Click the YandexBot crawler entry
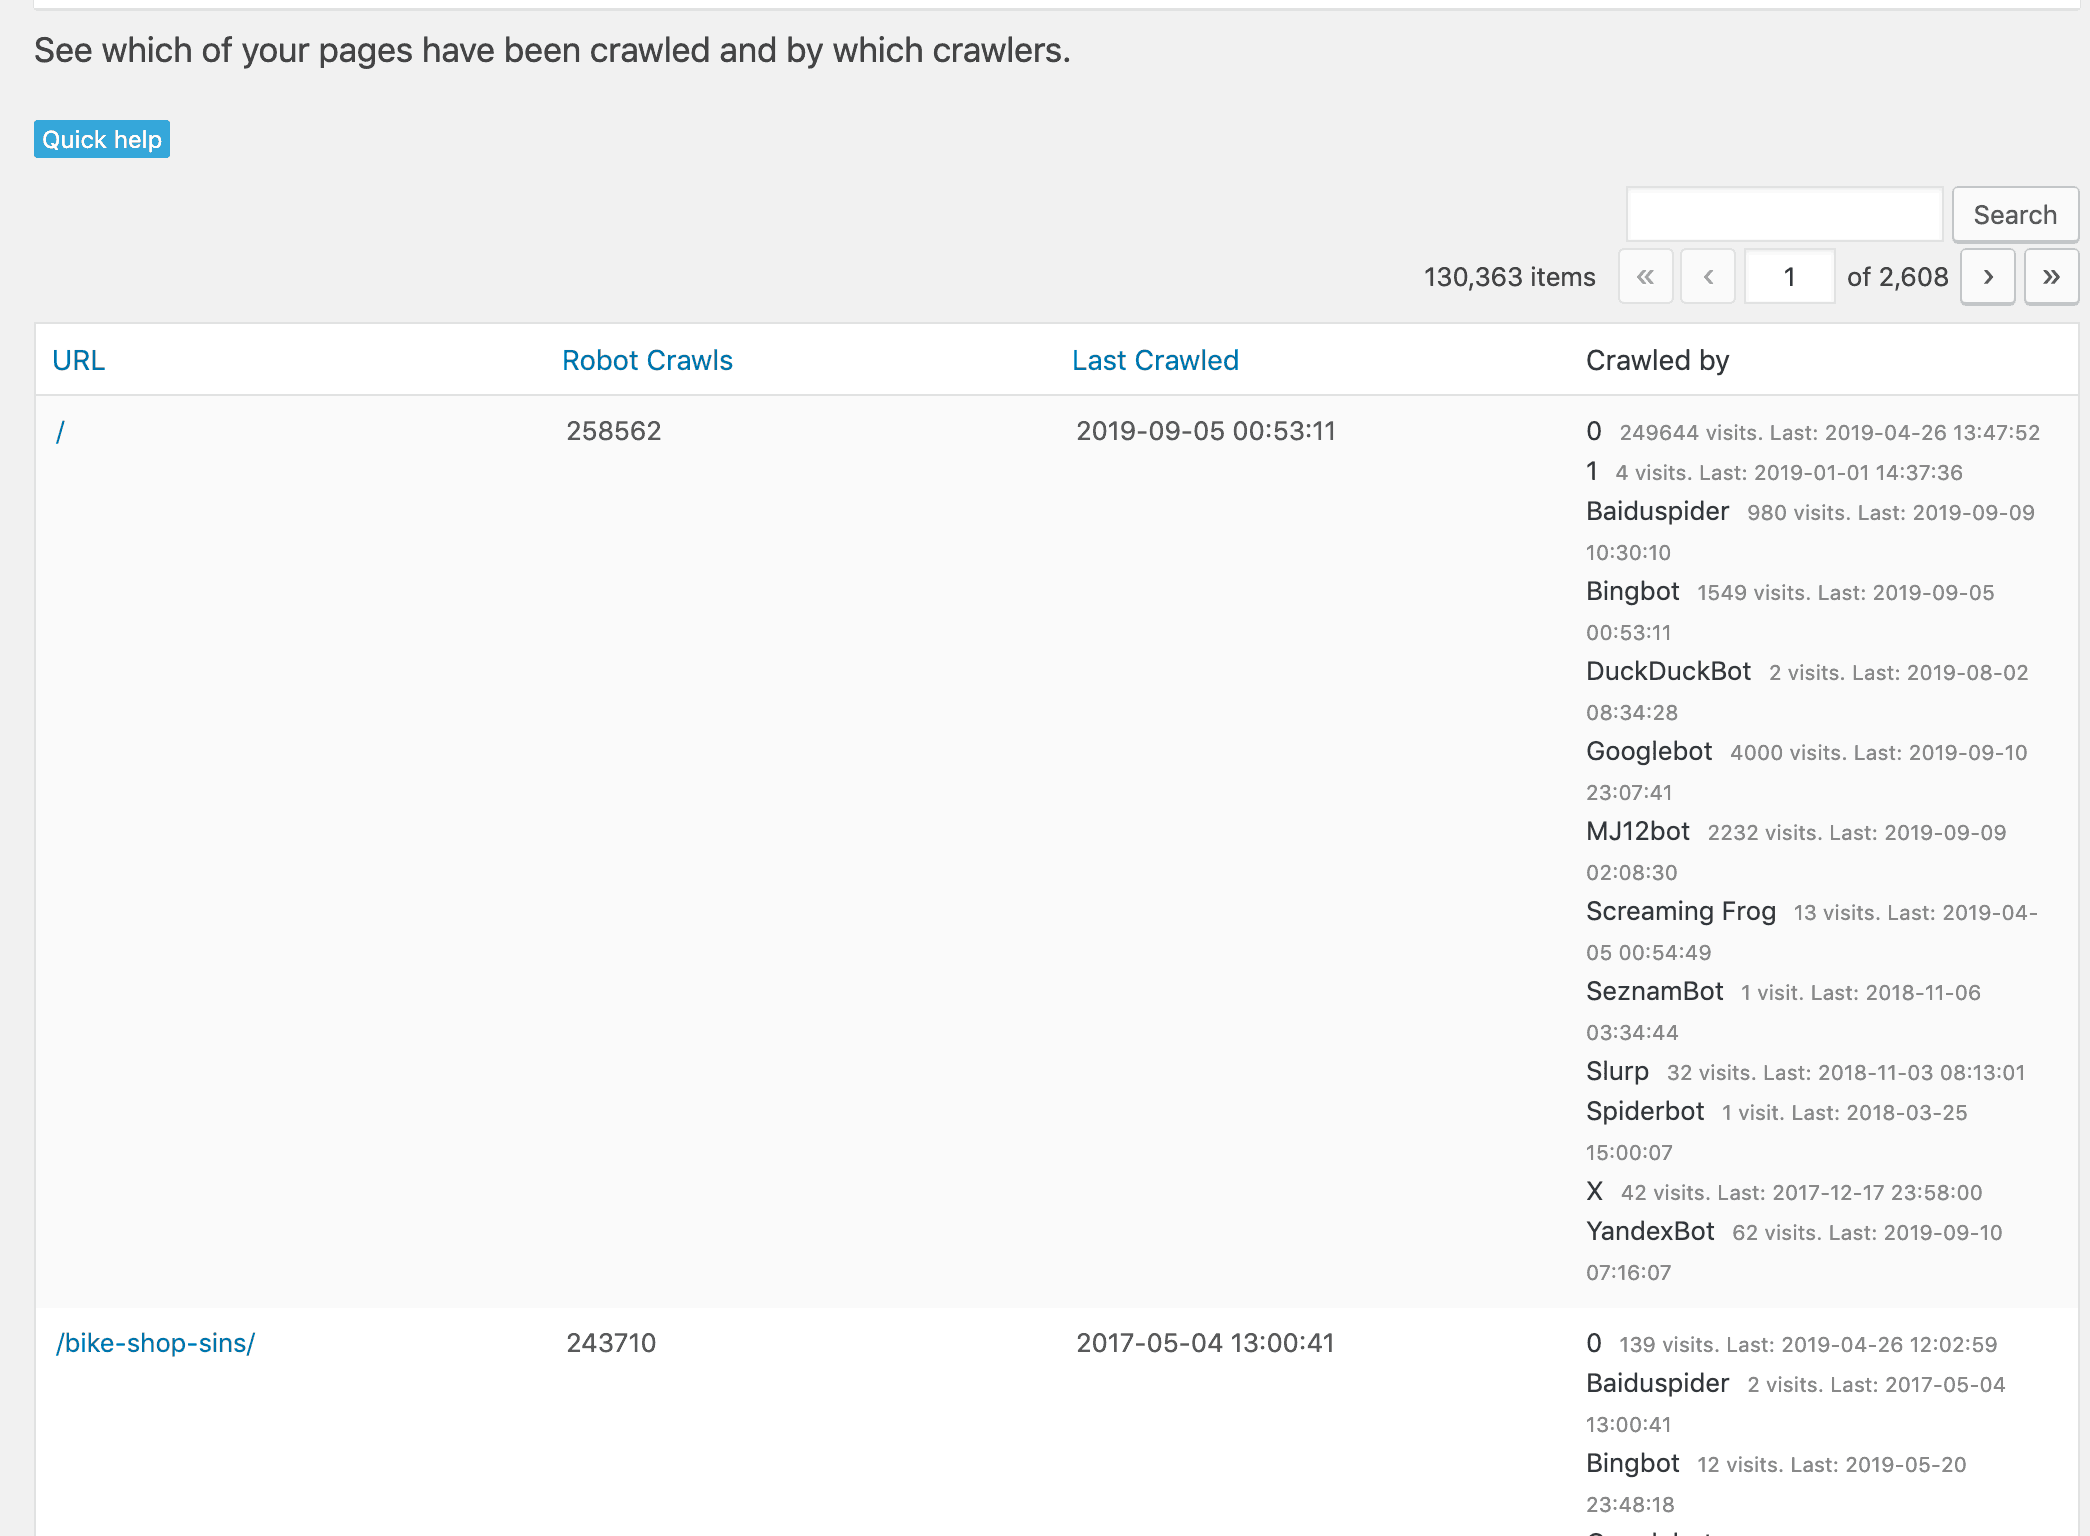 coord(1794,1251)
